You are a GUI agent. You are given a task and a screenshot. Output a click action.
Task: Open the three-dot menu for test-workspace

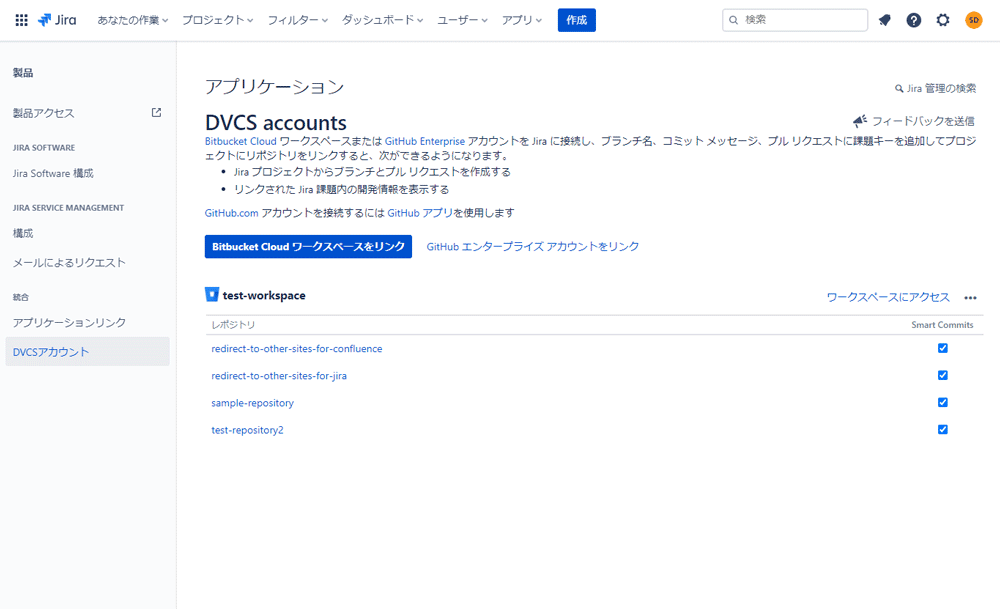[970, 298]
